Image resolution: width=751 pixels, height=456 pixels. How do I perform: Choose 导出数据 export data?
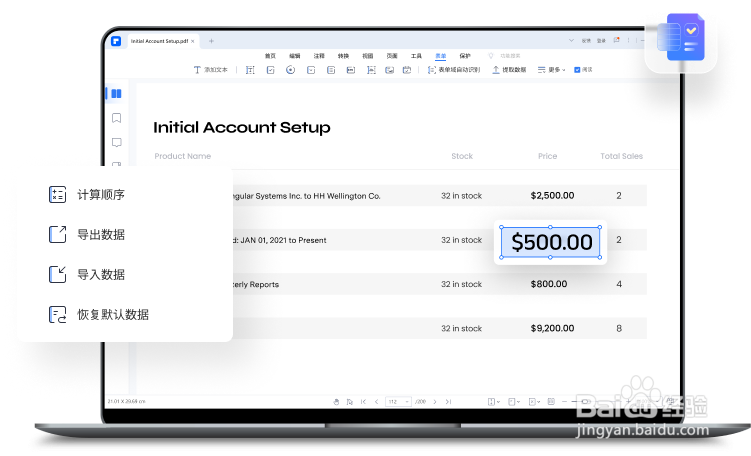(x=87, y=235)
